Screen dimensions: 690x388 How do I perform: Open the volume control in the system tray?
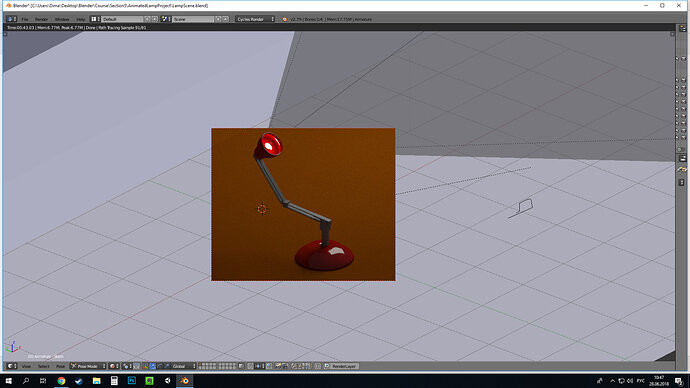coord(630,381)
